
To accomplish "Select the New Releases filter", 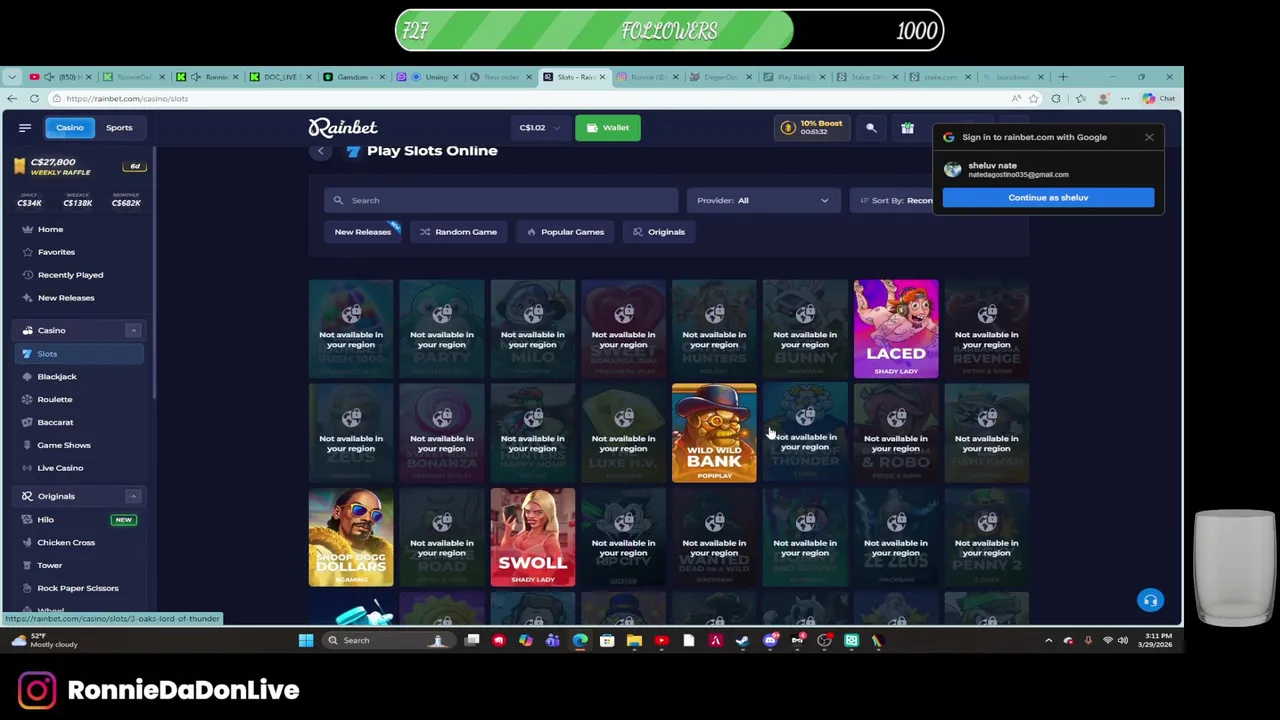I will click(x=363, y=232).
